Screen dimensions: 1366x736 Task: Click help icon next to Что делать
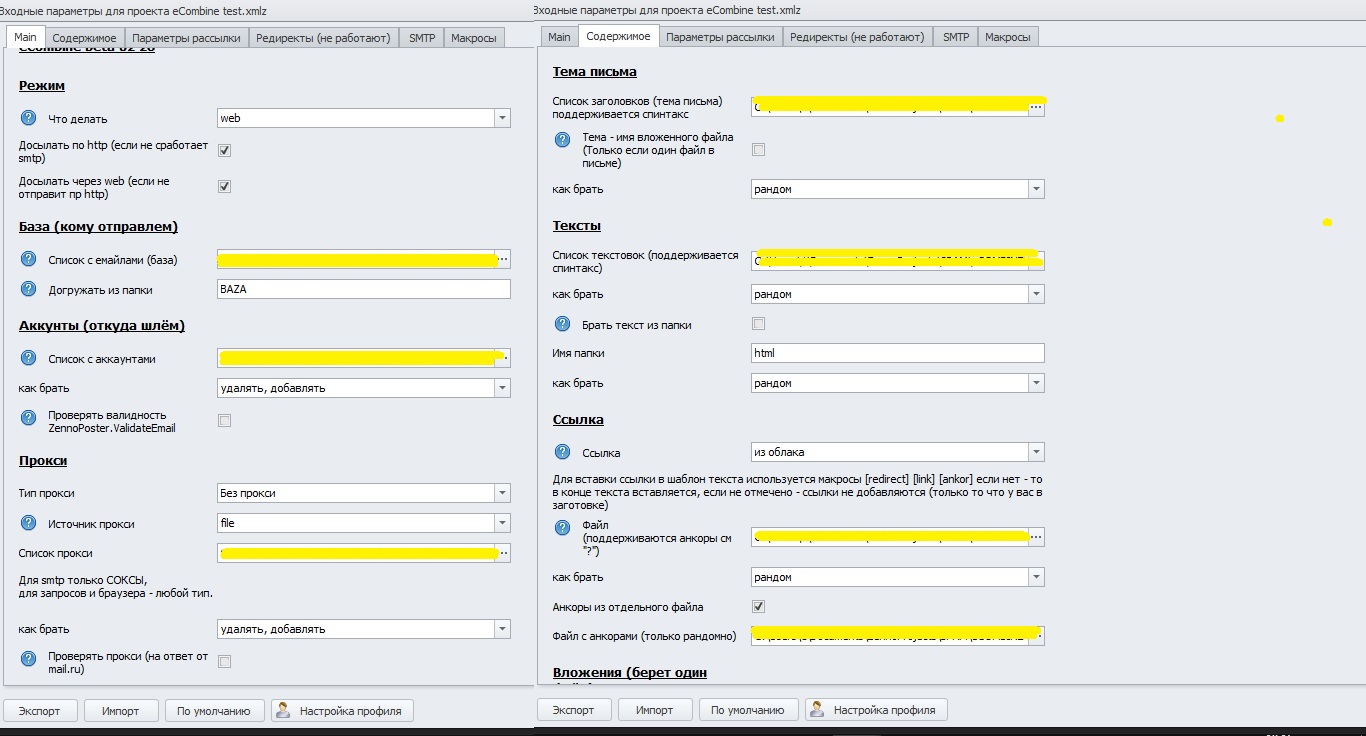click(x=28, y=118)
